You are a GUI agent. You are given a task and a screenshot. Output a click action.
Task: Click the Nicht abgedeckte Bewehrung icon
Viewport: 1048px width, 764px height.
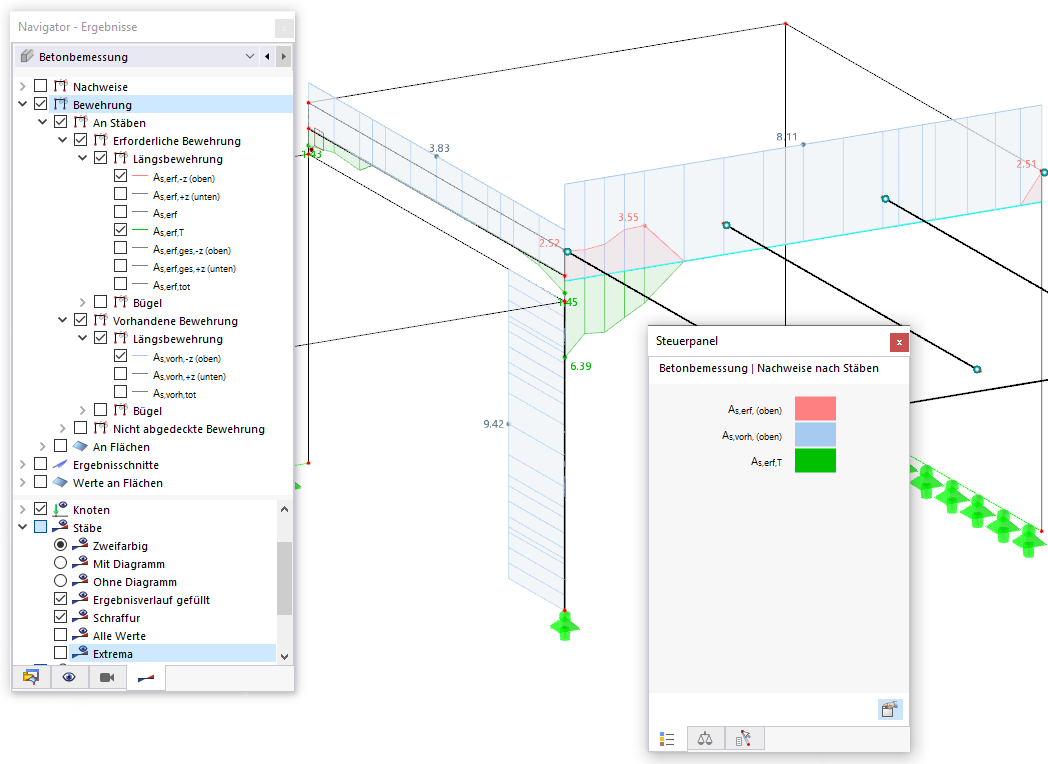pos(100,428)
